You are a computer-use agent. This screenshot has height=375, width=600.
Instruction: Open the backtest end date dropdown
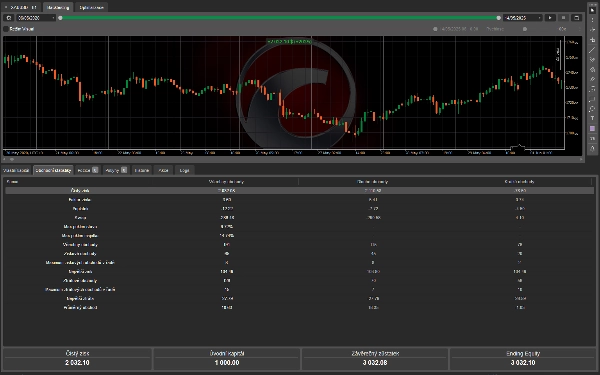(523, 18)
